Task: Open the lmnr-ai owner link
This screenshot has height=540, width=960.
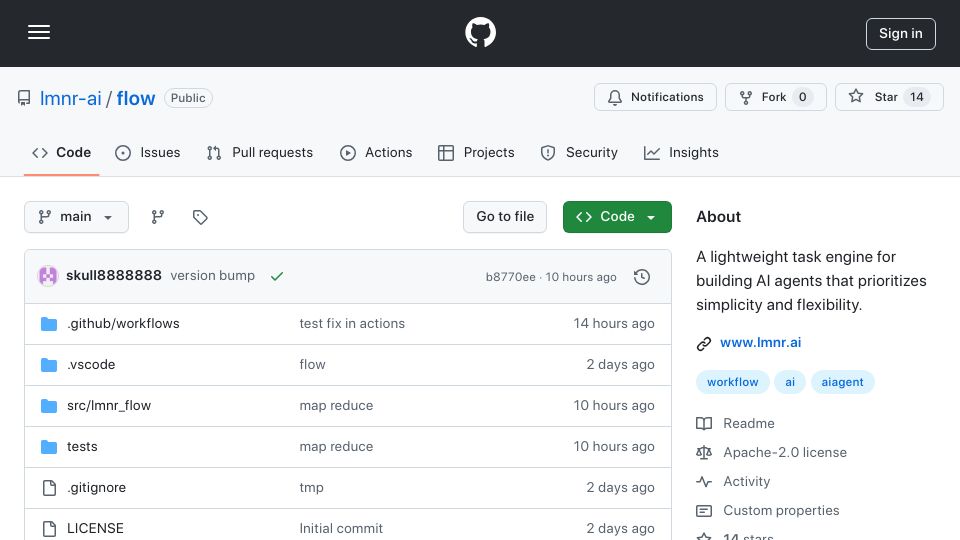Action: coord(70,98)
